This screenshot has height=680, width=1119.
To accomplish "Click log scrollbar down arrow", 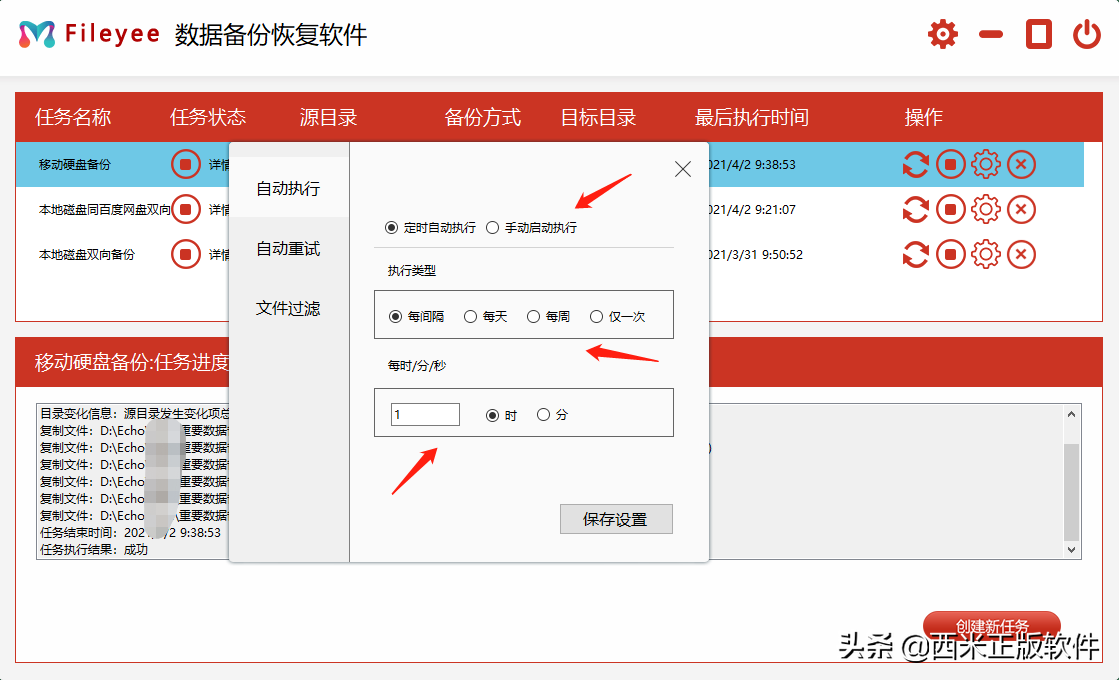I will point(1071,549).
